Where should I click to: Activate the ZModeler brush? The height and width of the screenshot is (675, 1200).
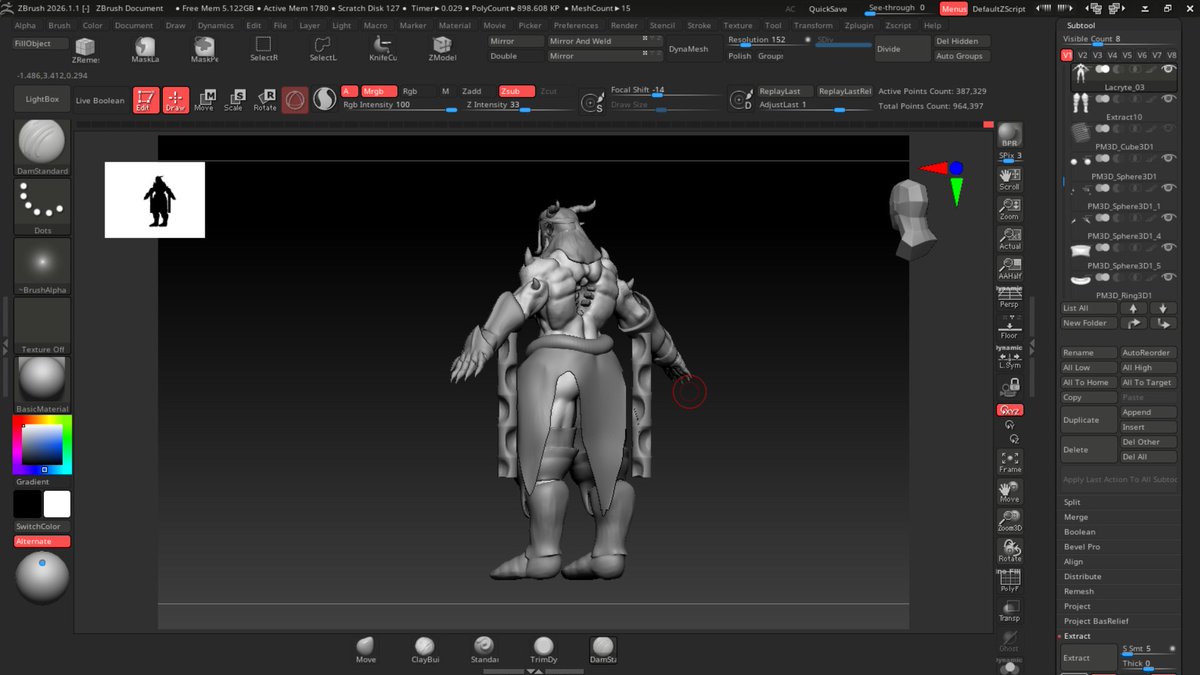441,50
